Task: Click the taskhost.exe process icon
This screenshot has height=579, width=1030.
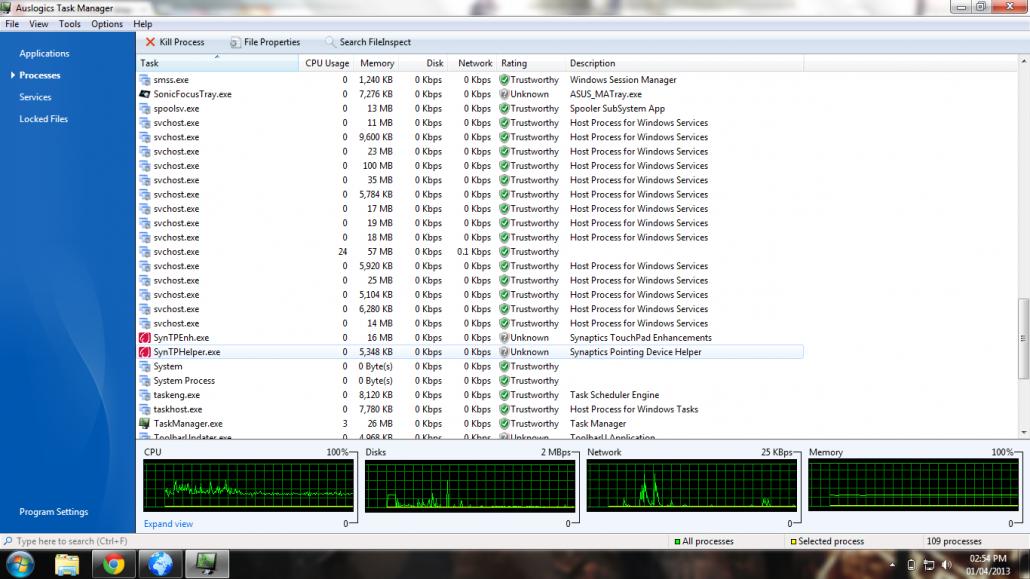Action: click(145, 409)
